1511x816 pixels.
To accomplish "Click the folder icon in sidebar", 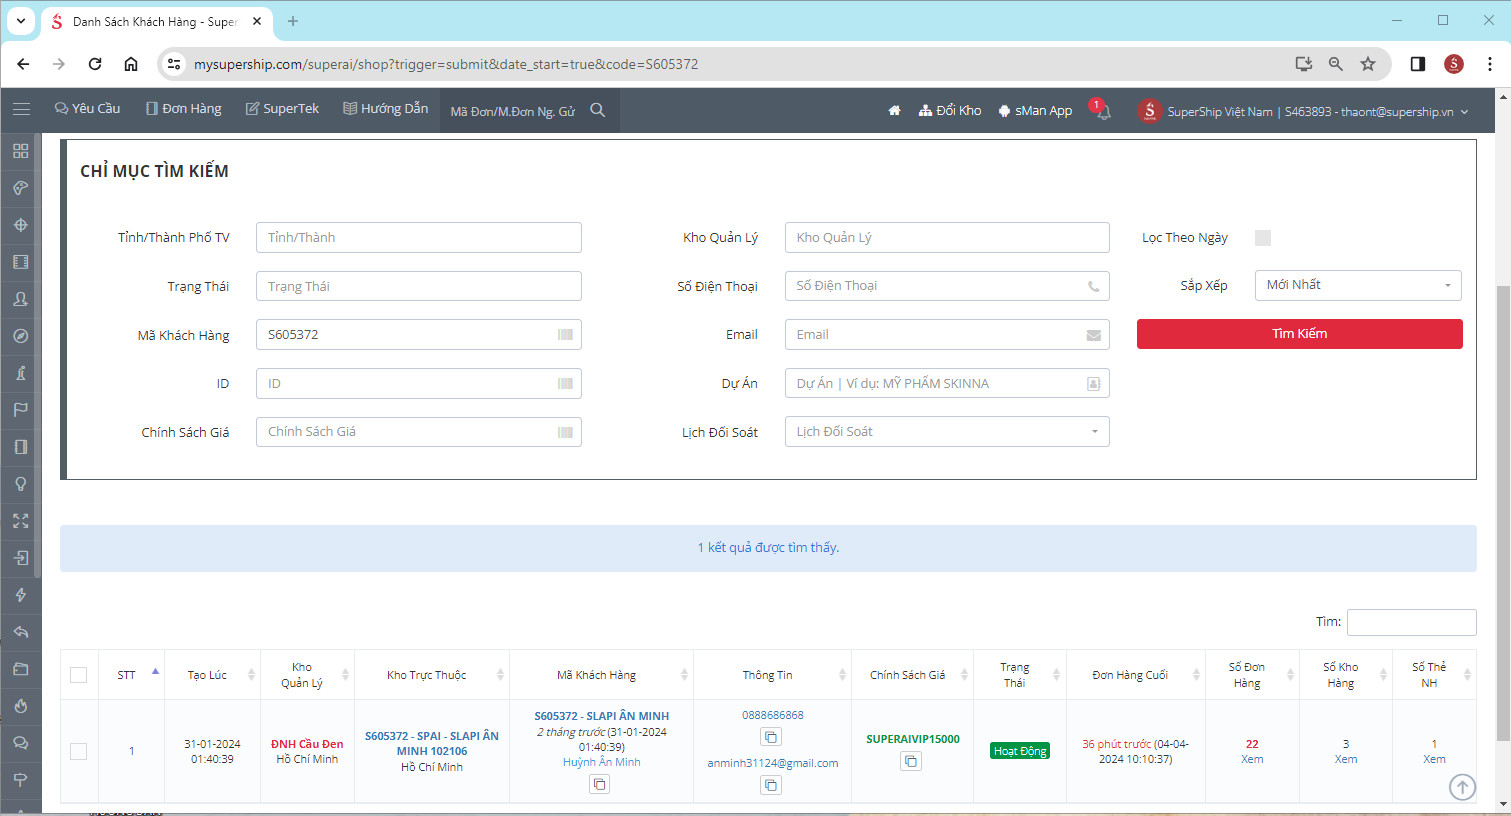I will (x=20, y=669).
